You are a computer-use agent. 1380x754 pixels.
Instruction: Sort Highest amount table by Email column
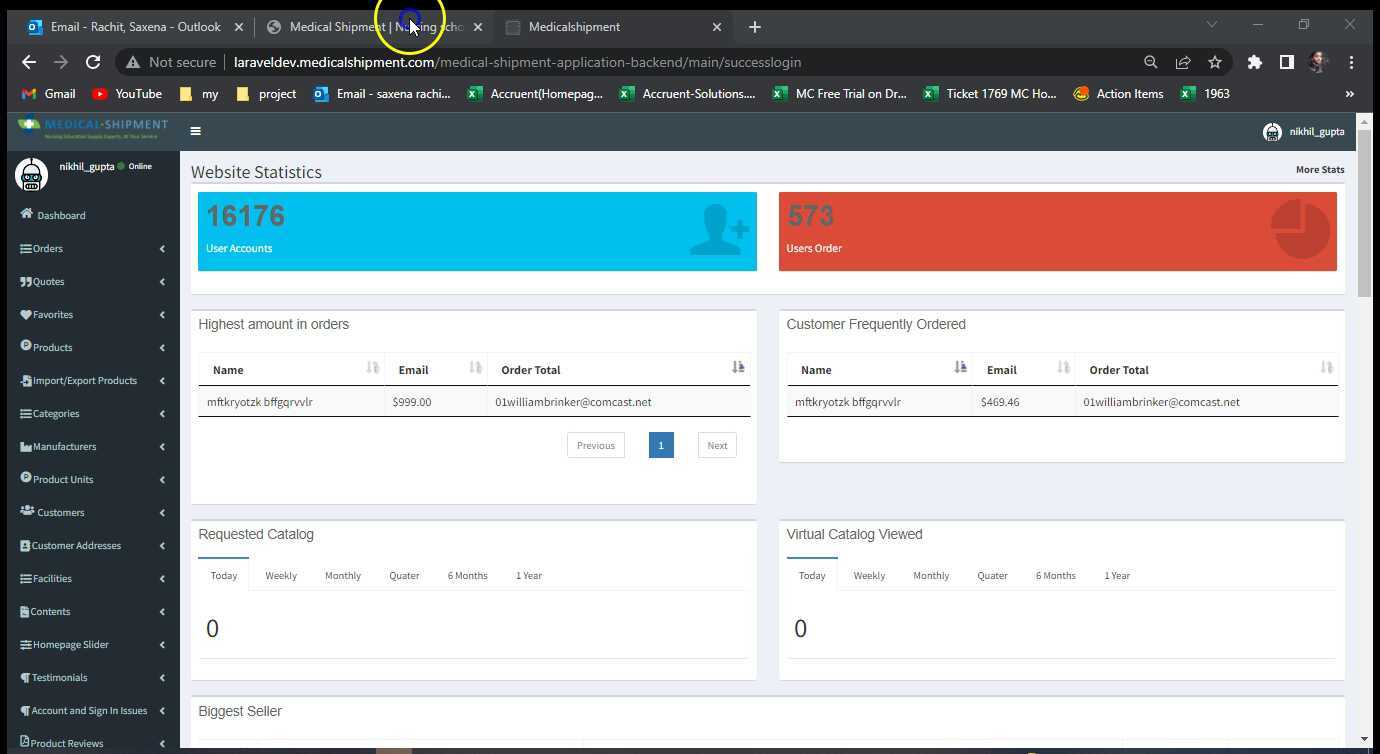point(474,369)
